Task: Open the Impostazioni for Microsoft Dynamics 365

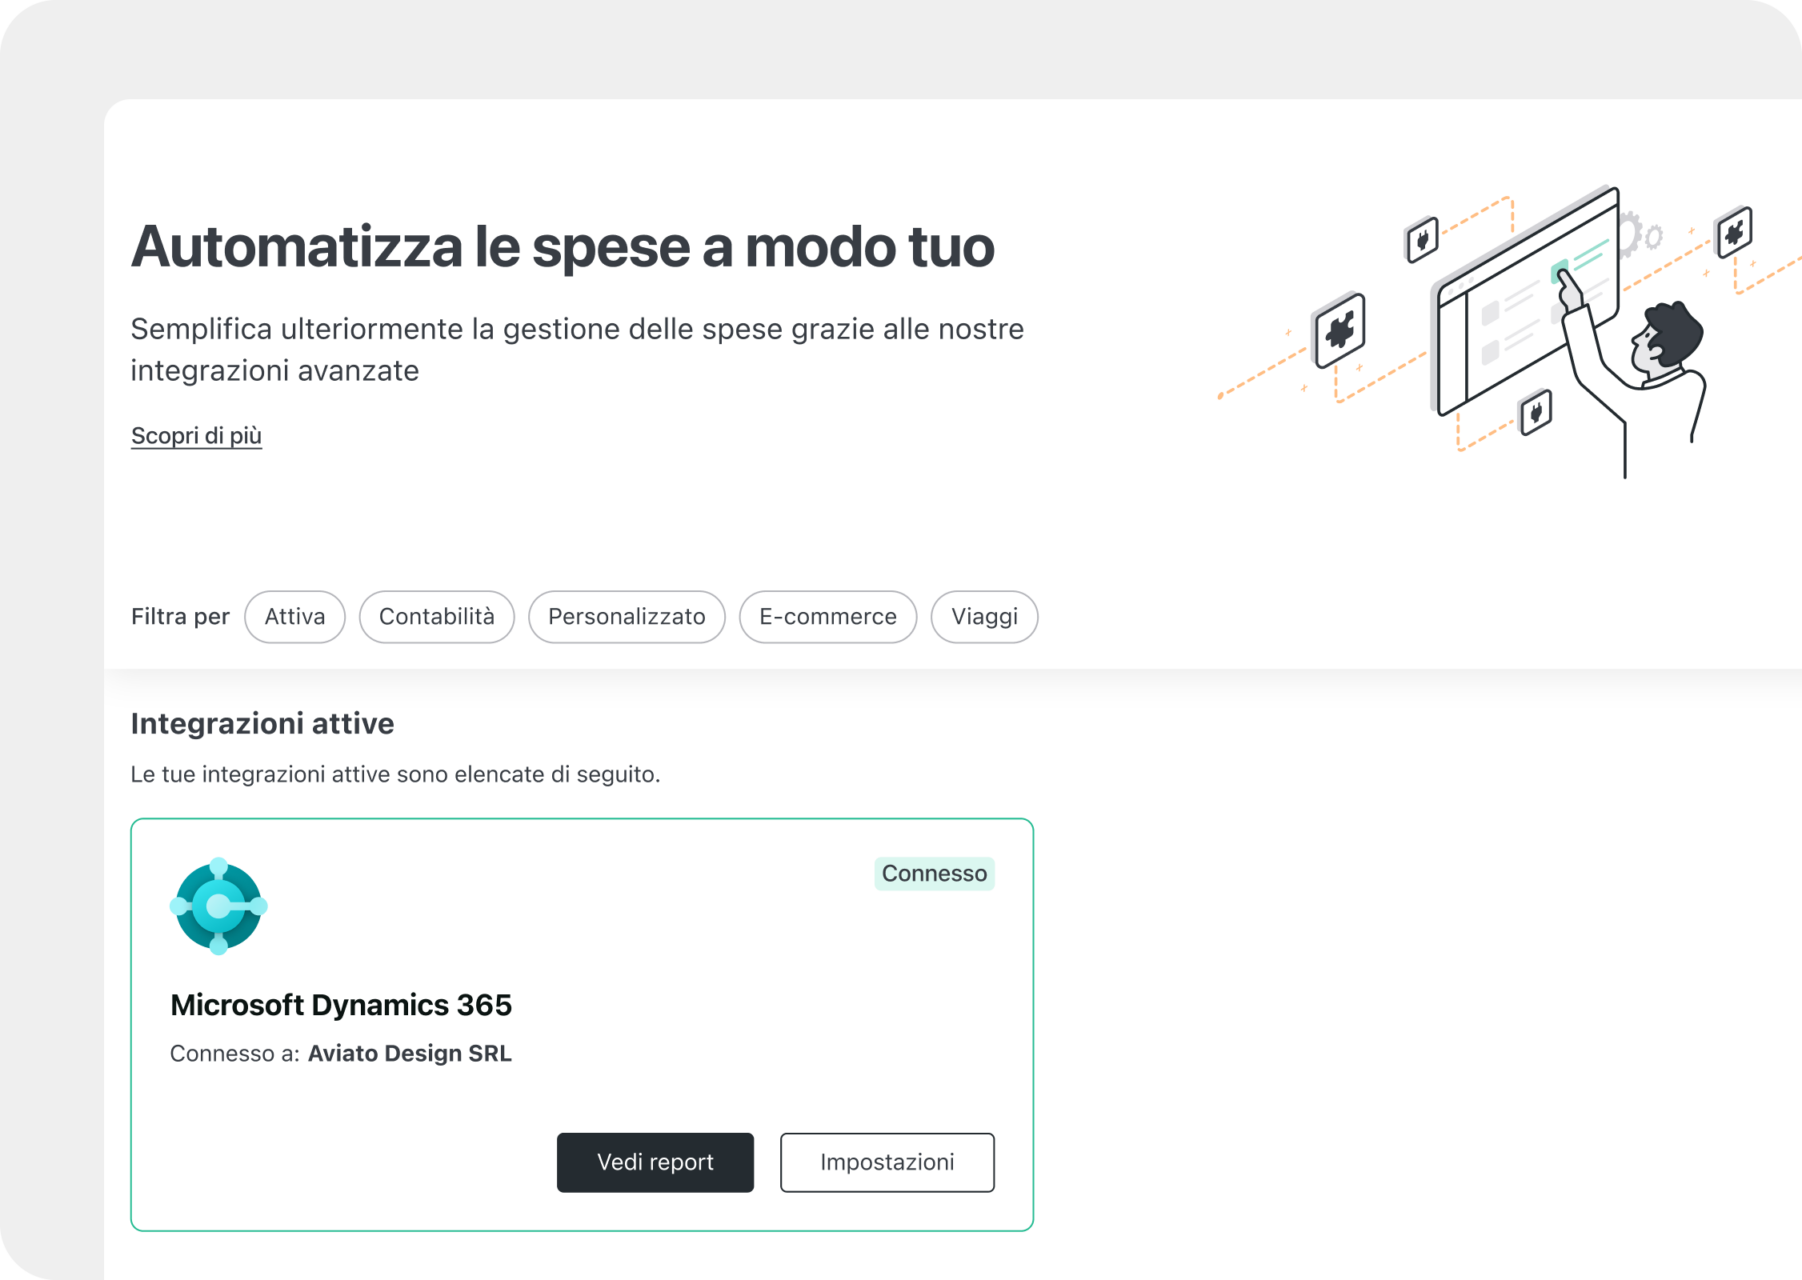Action: click(886, 1162)
